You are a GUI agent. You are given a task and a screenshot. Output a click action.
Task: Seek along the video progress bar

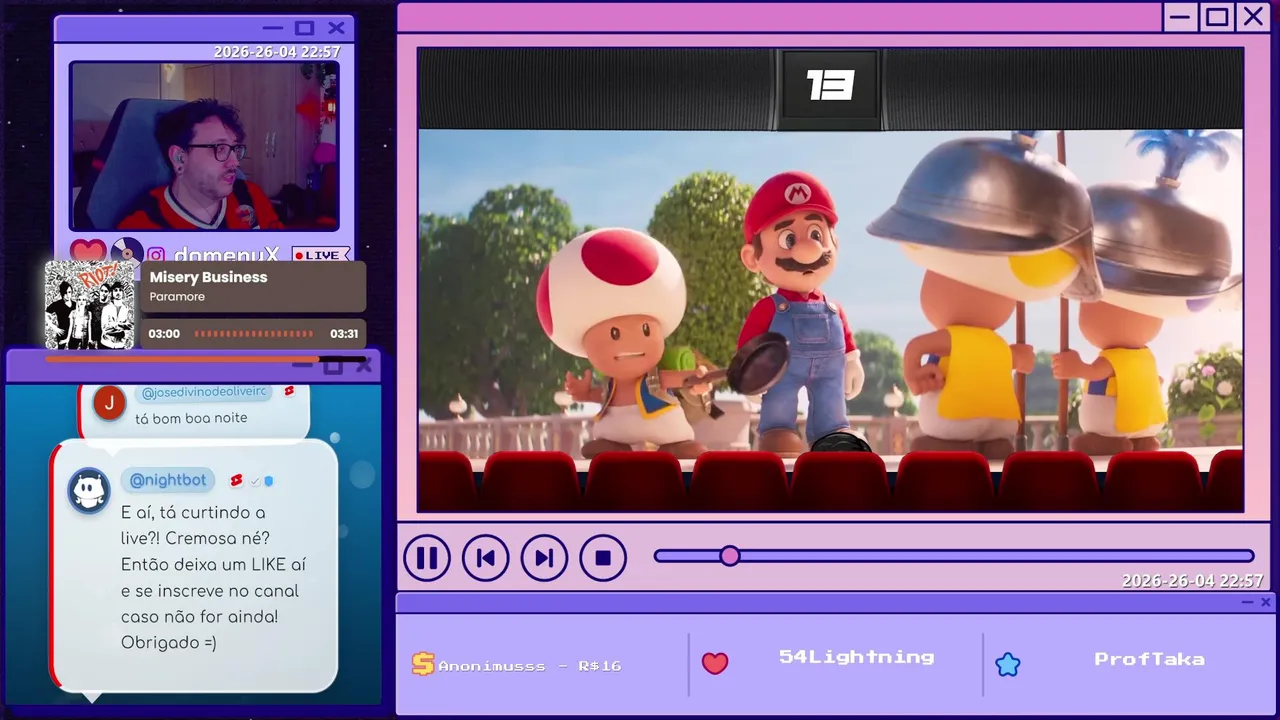[954, 556]
